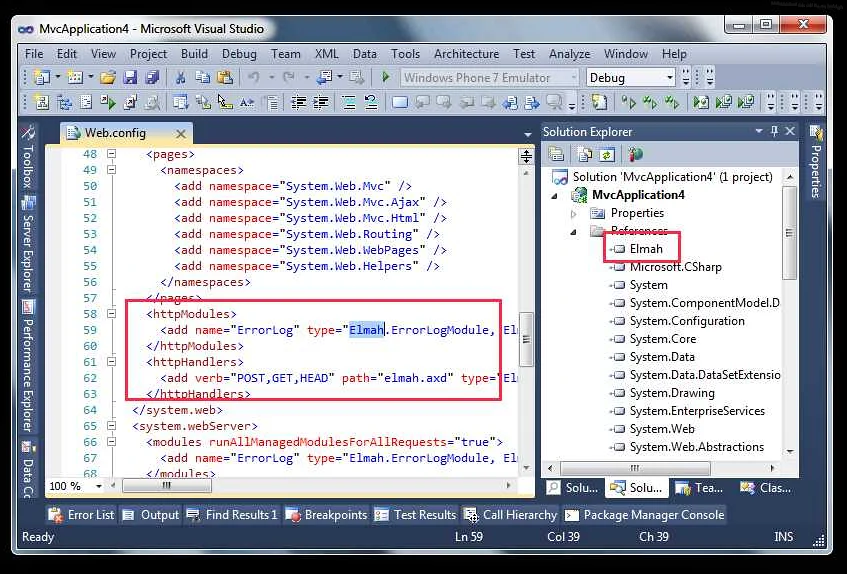Open the Debug menu
The height and width of the screenshot is (574, 847).
coord(239,54)
